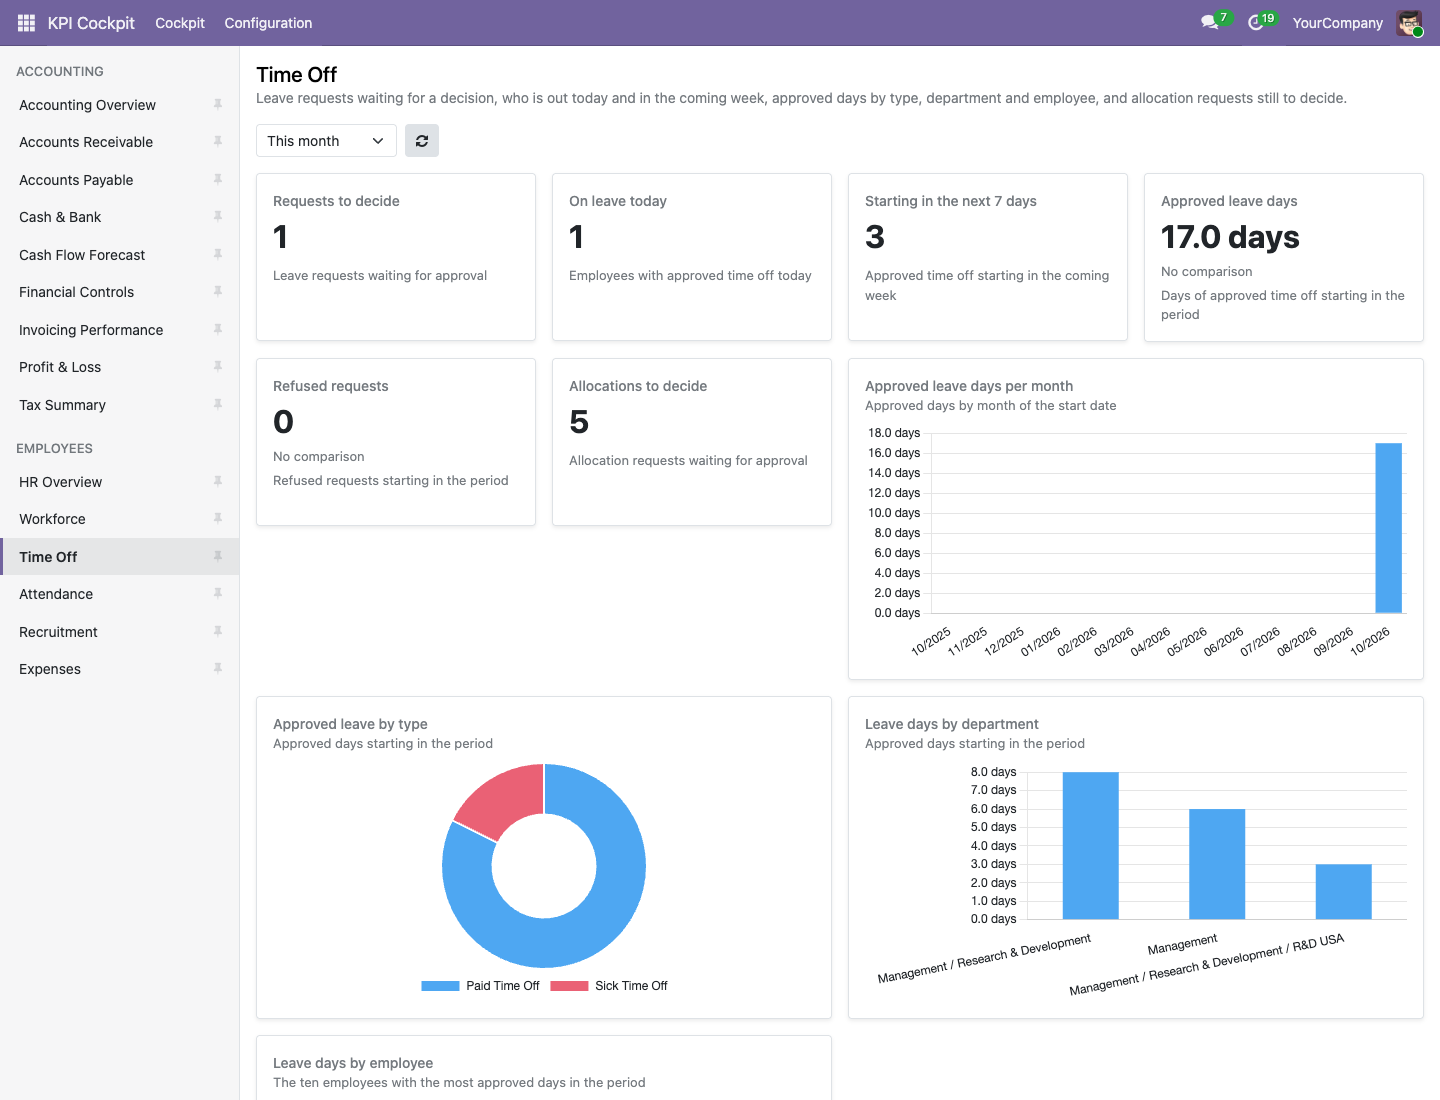The height and width of the screenshot is (1100, 1440).
Task: Pin the Accounting Overview item
Action: [x=218, y=104]
